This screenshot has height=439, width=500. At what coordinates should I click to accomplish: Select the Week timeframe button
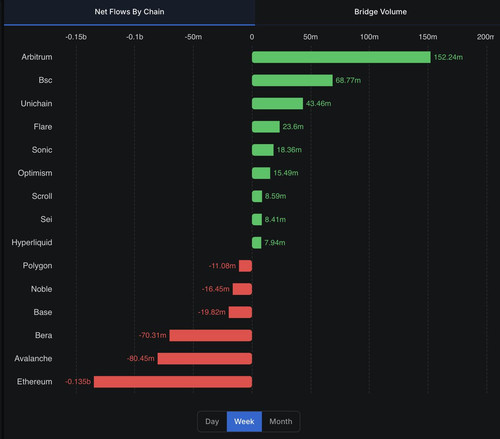(x=244, y=421)
